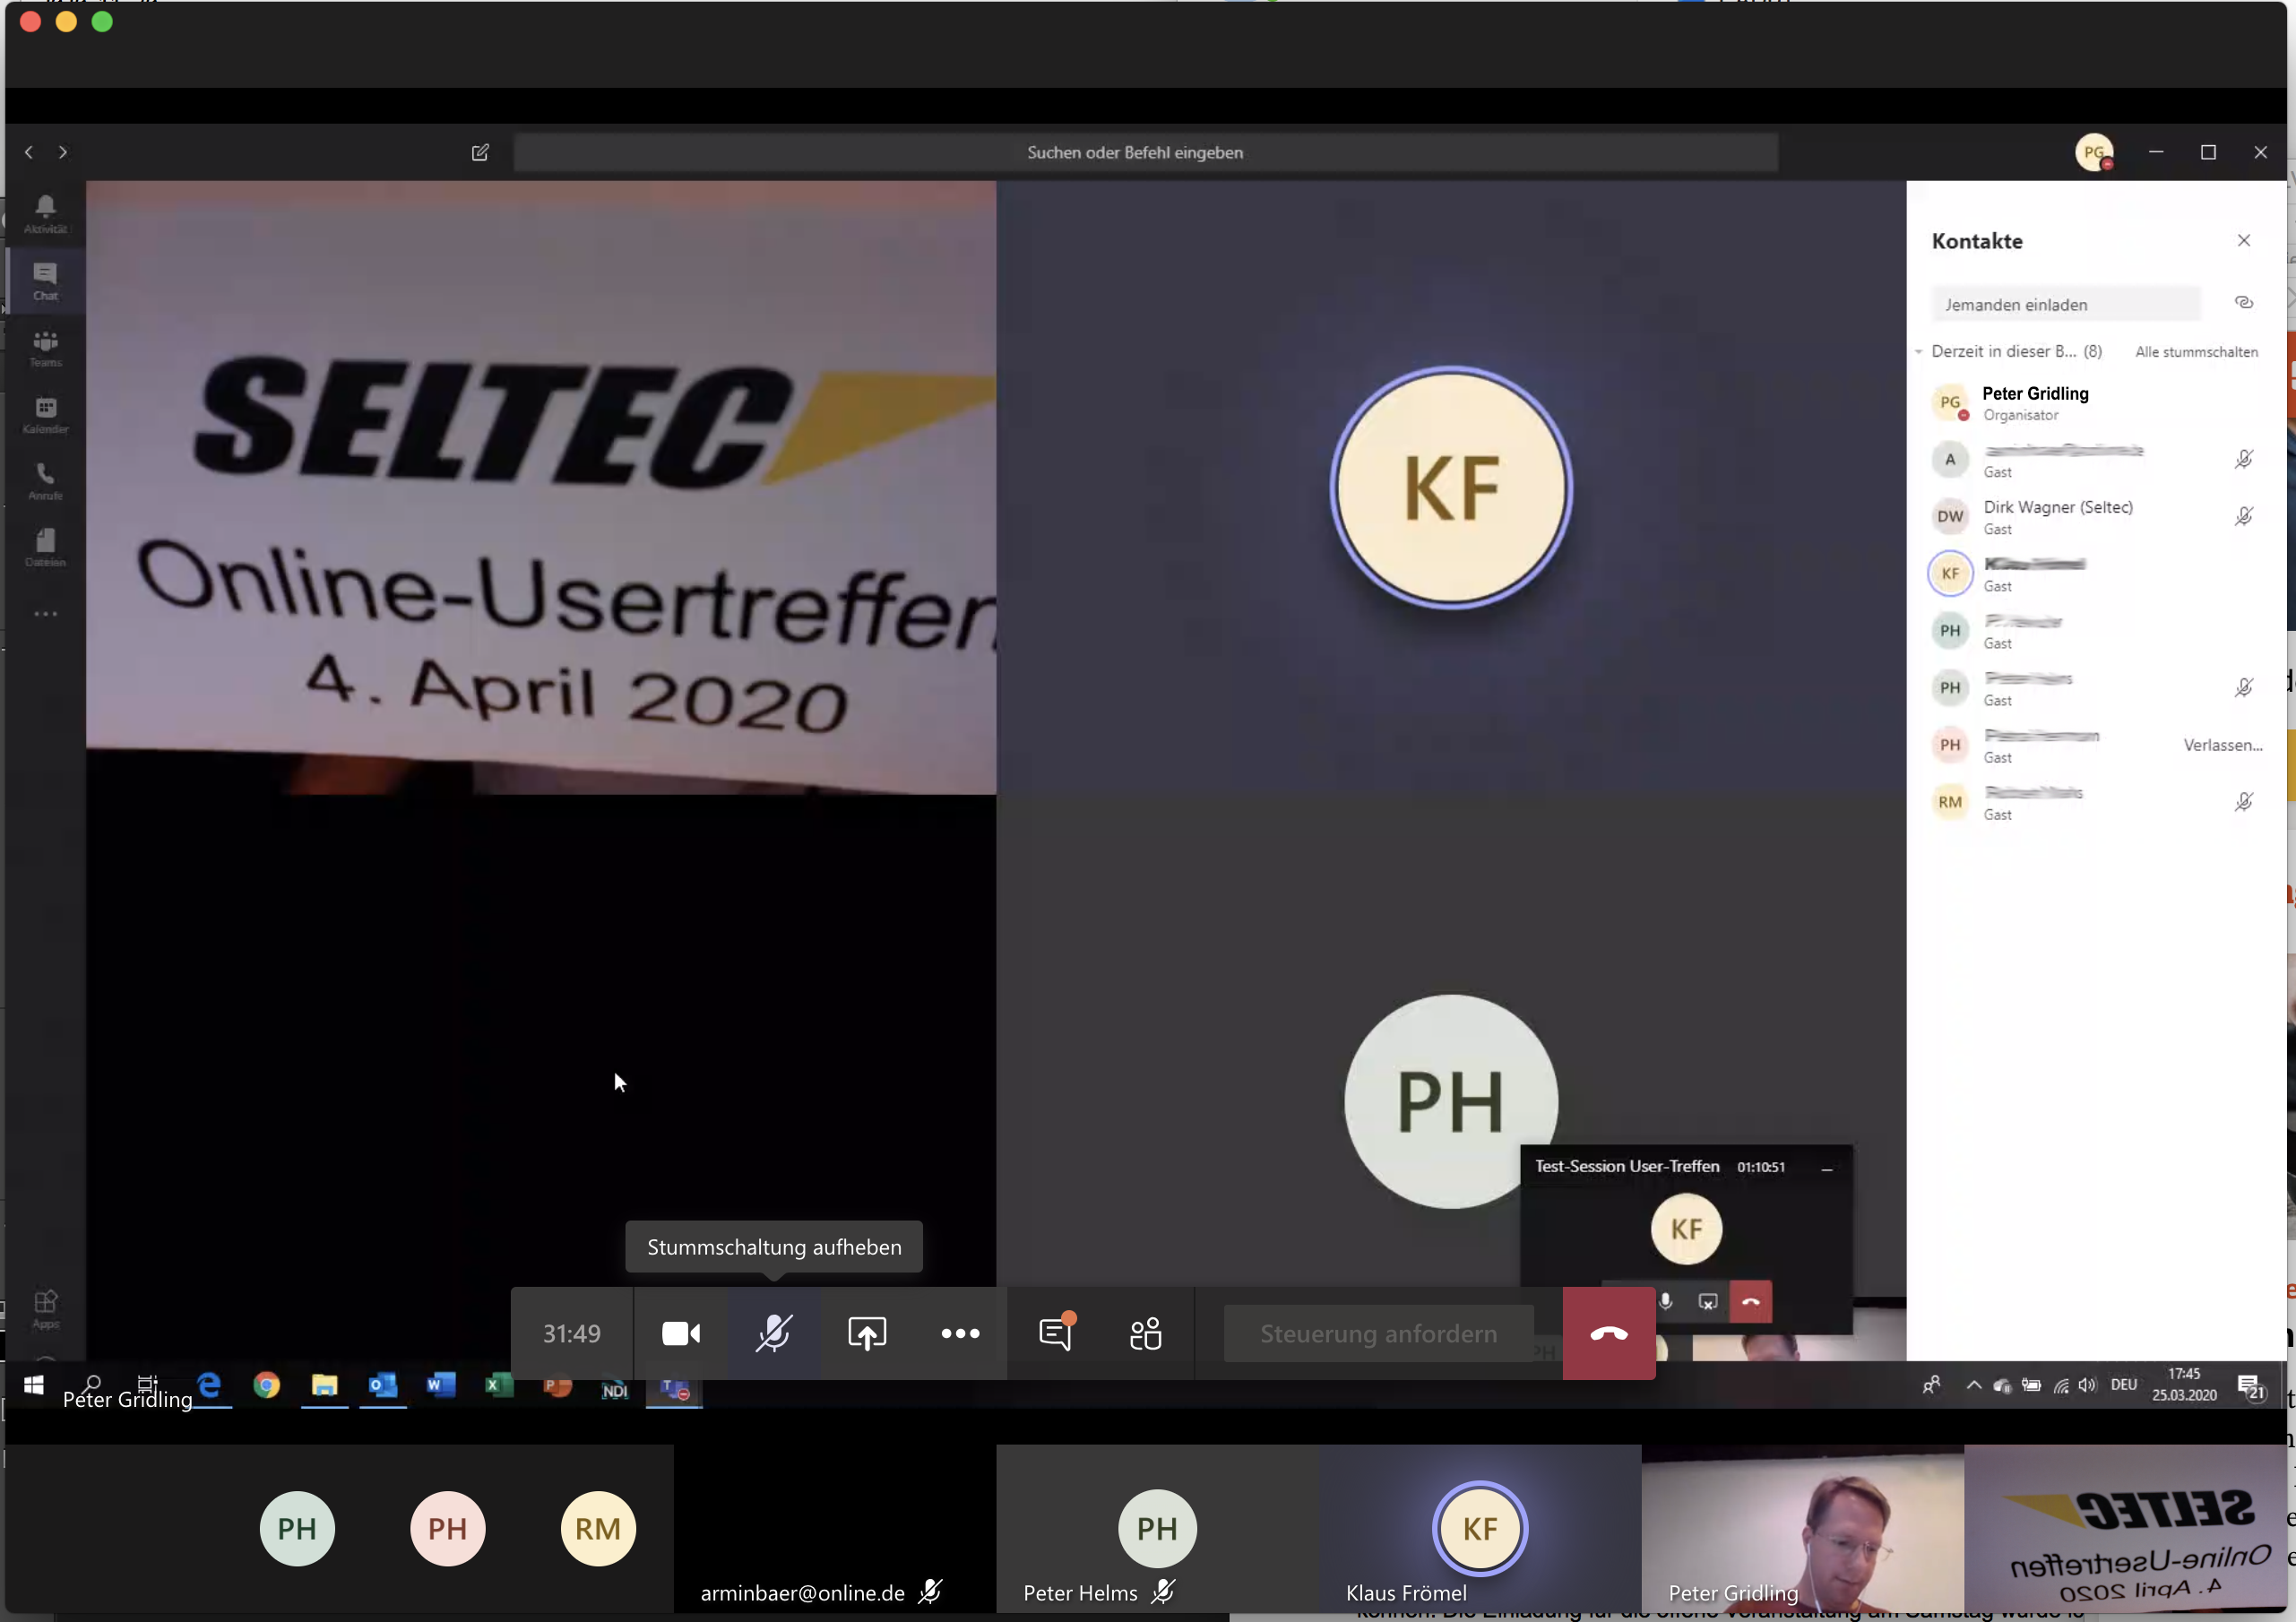Click the Jemanden einladen field
This screenshot has height=1622, width=2296.
pyautogui.click(x=2066, y=304)
